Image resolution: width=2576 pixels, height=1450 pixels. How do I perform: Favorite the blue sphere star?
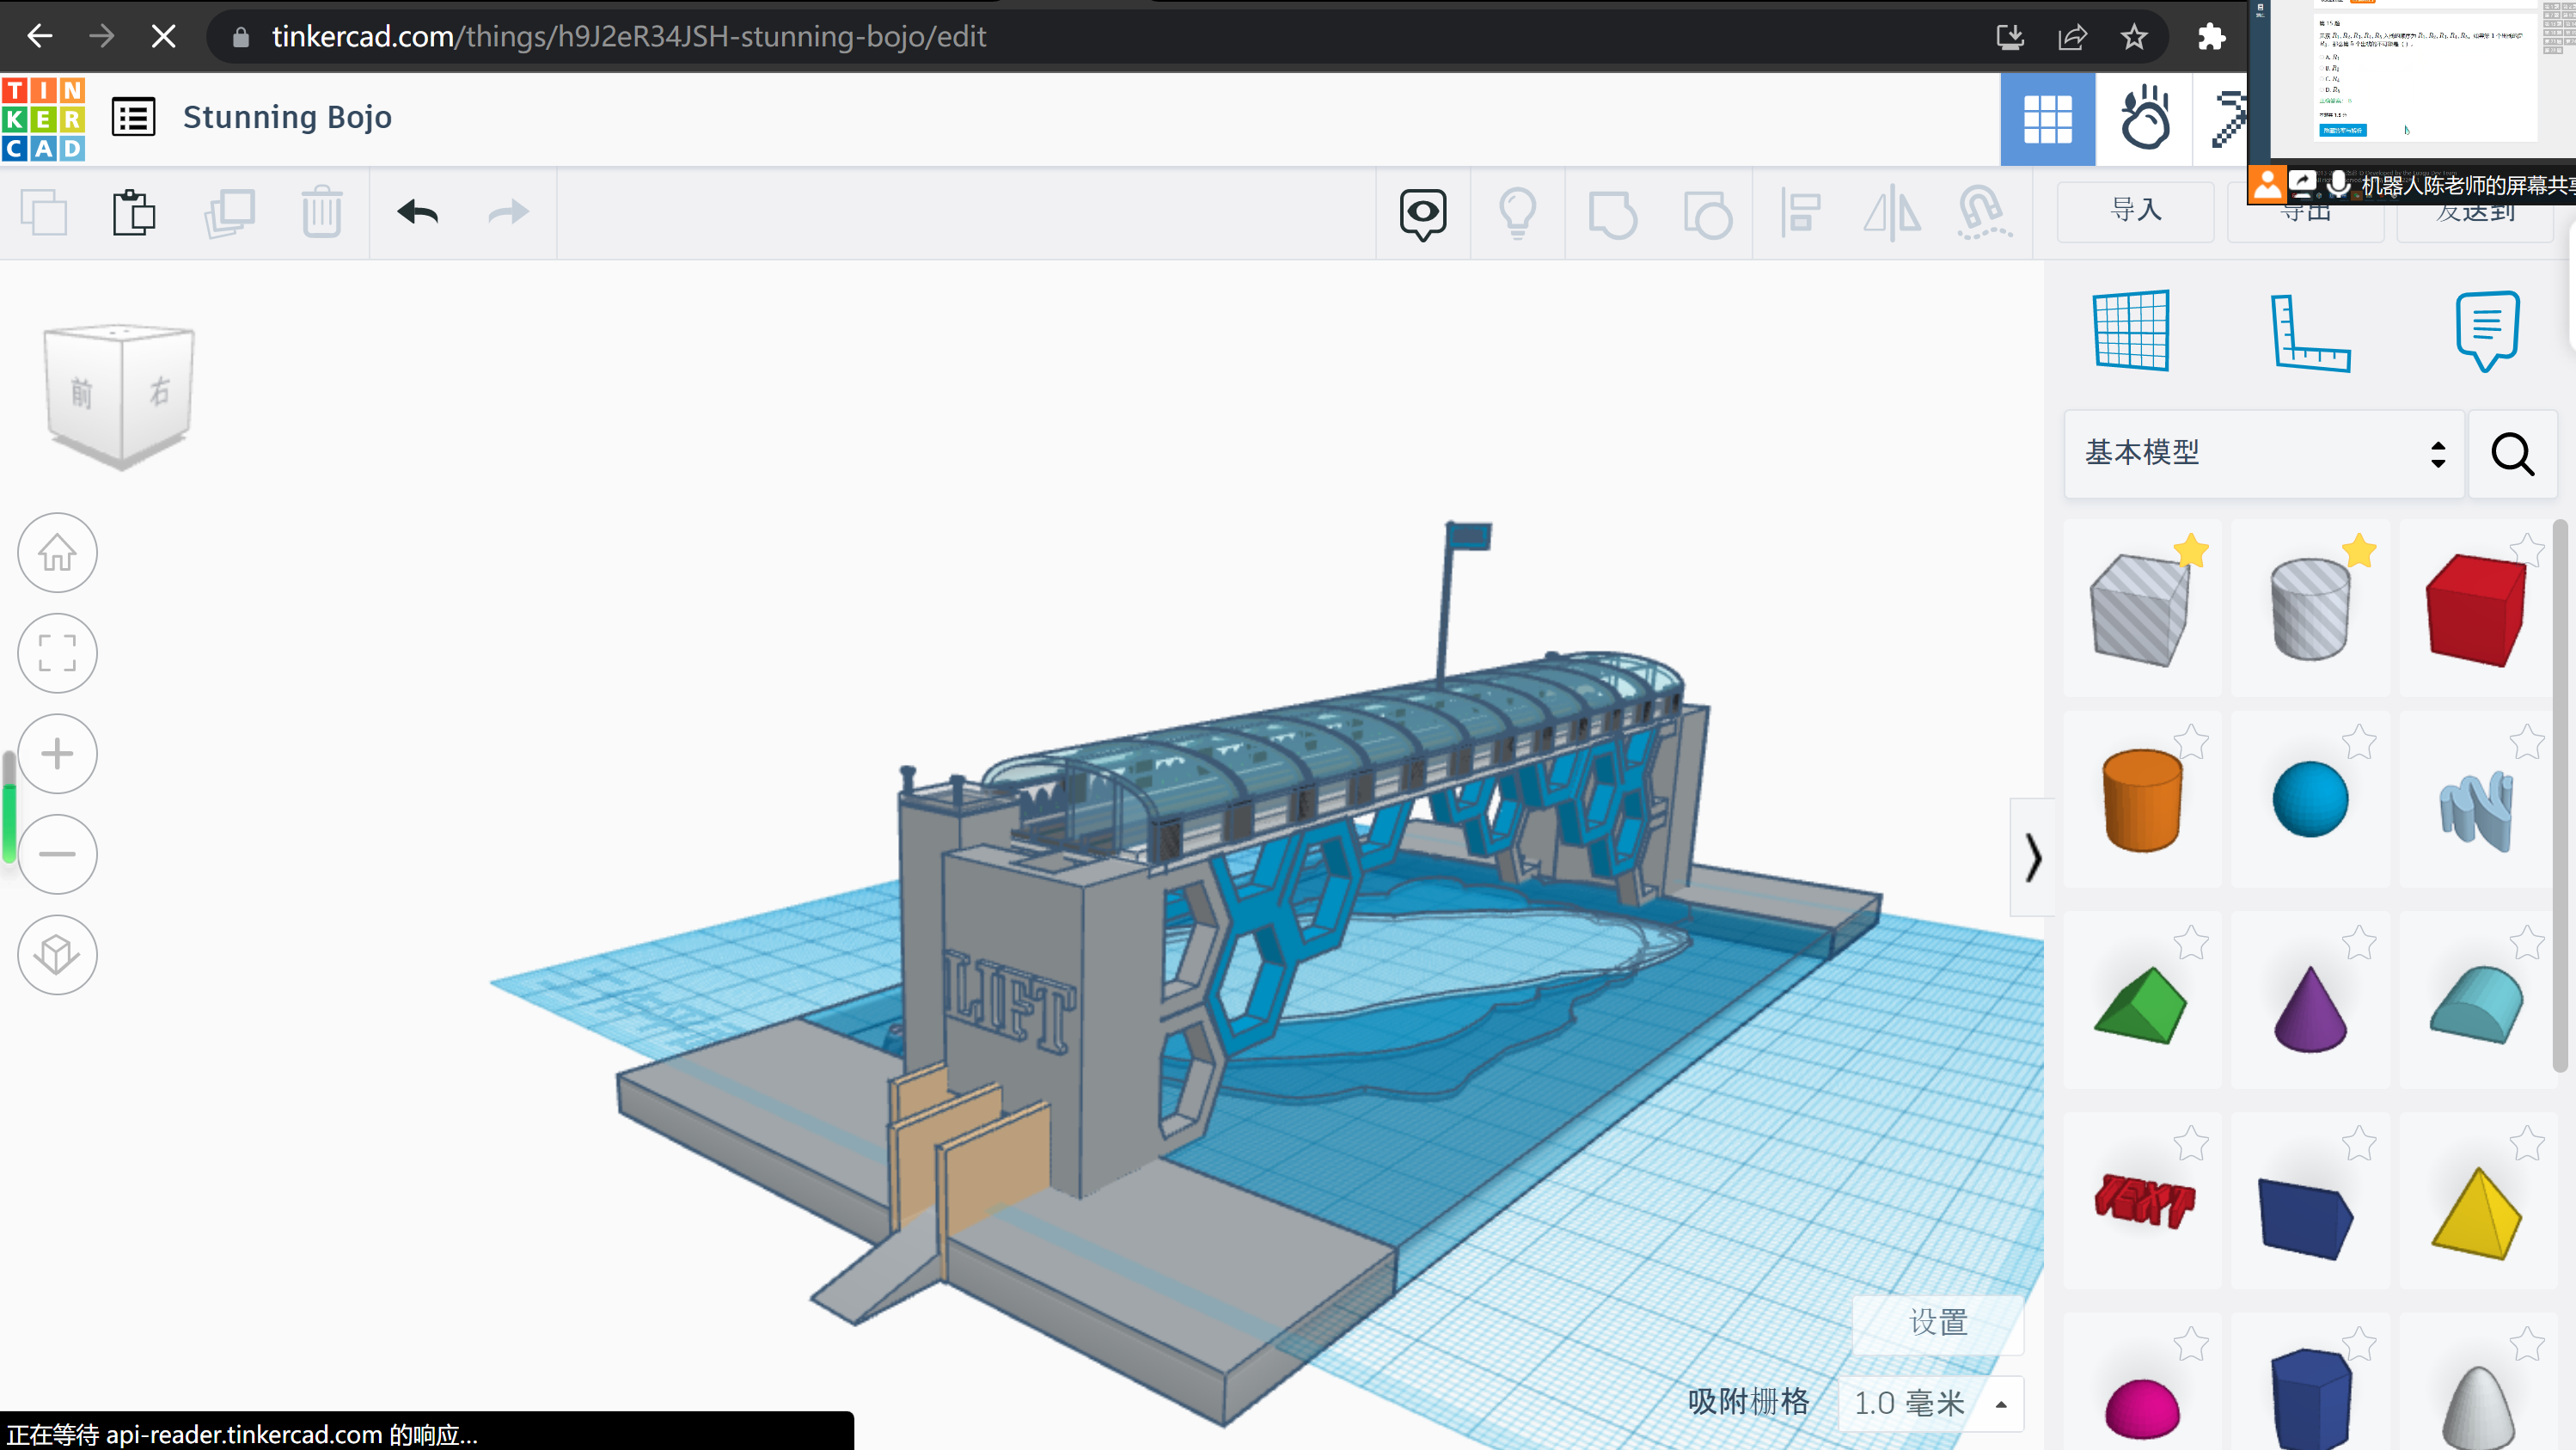[x=2359, y=742]
